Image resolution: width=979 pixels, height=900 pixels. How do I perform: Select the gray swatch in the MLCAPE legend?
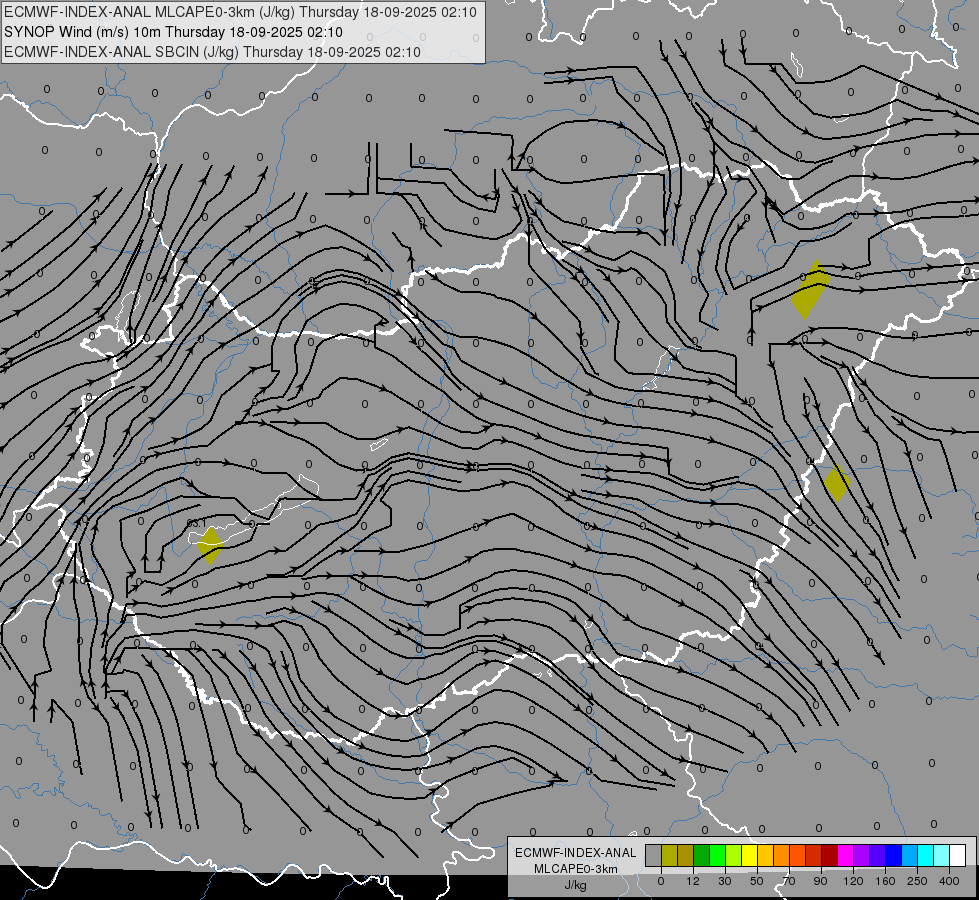pyautogui.click(x=654, y=855)
